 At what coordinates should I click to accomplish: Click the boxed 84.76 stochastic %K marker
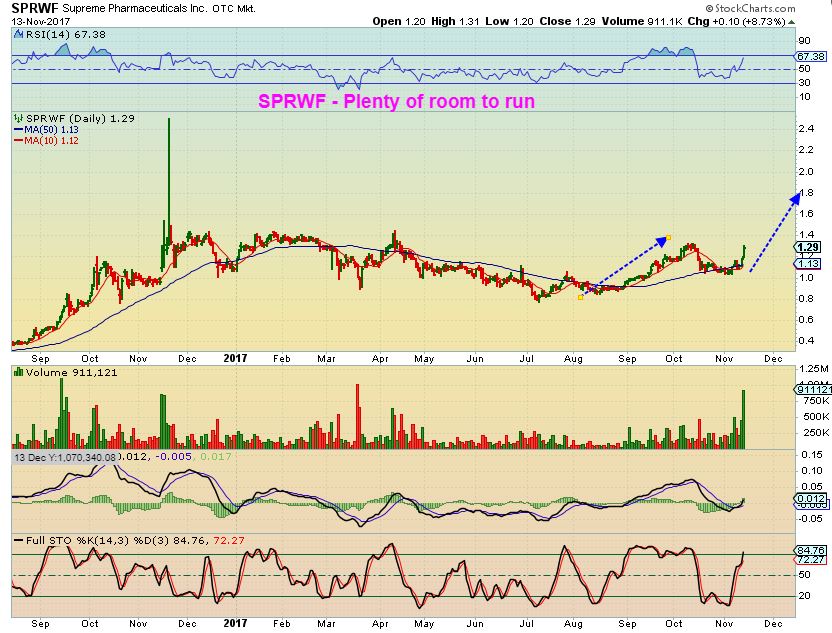(811, 550)
